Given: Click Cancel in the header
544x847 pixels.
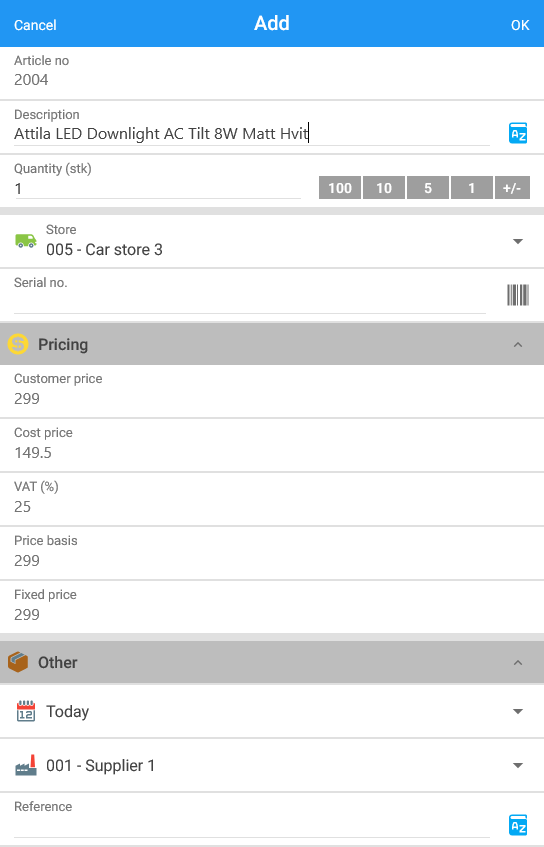Looking at the screenshot, I should 35,25.
